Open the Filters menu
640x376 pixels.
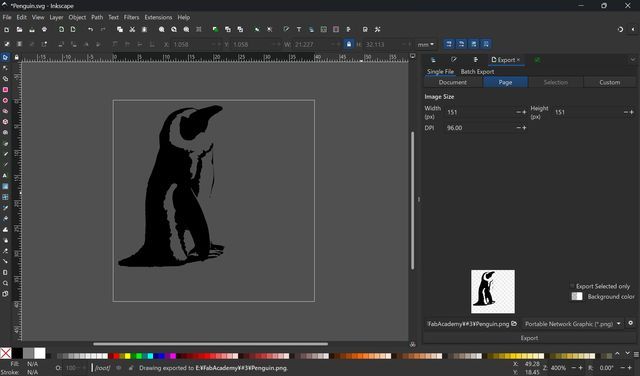pos(131,17)
